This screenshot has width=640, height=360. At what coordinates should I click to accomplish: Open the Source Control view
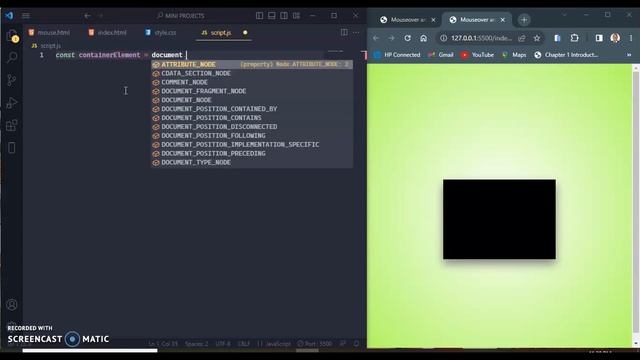point(12,80)
